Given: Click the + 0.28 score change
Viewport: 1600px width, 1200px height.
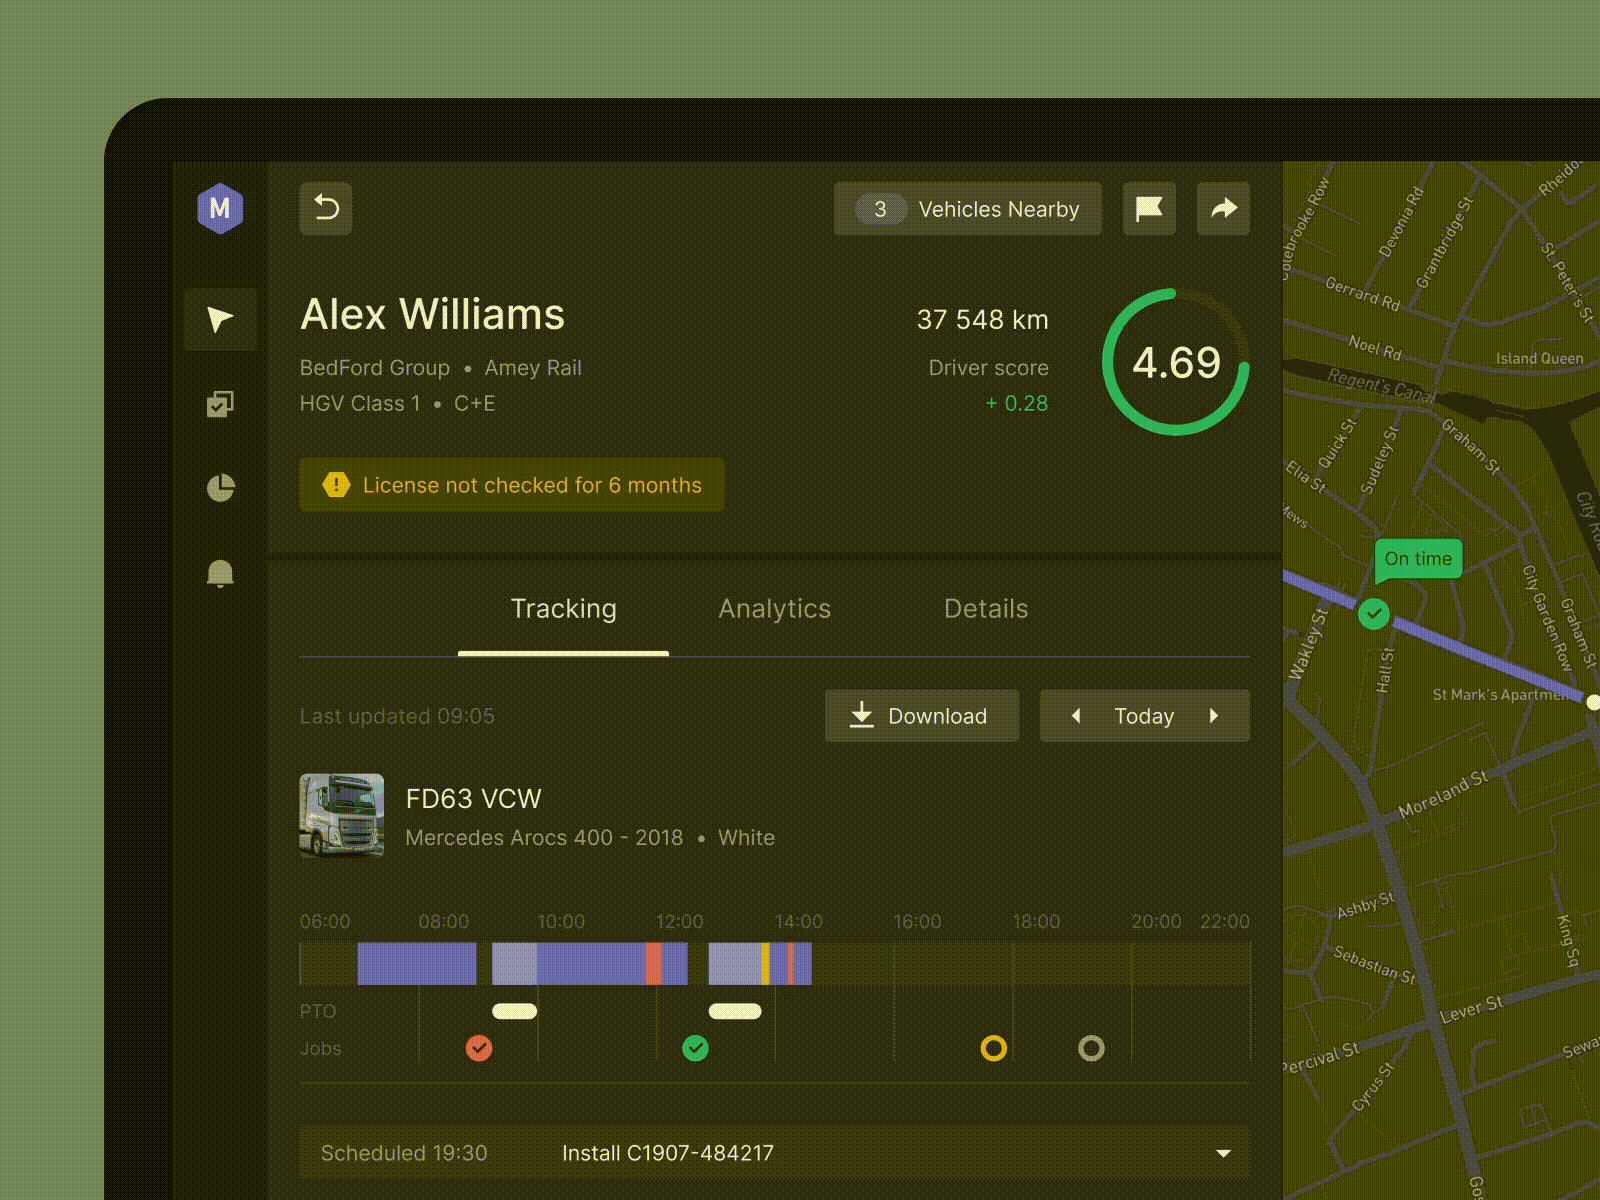Looking at the screenshot, I should (x=1017, y=403).
